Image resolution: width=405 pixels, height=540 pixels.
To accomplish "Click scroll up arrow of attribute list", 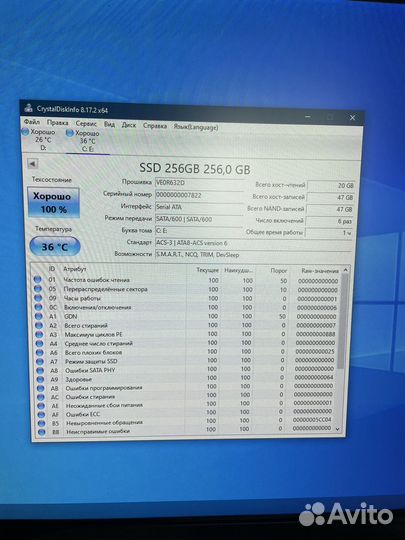I will pyautogui.click(x=345, y=270).
